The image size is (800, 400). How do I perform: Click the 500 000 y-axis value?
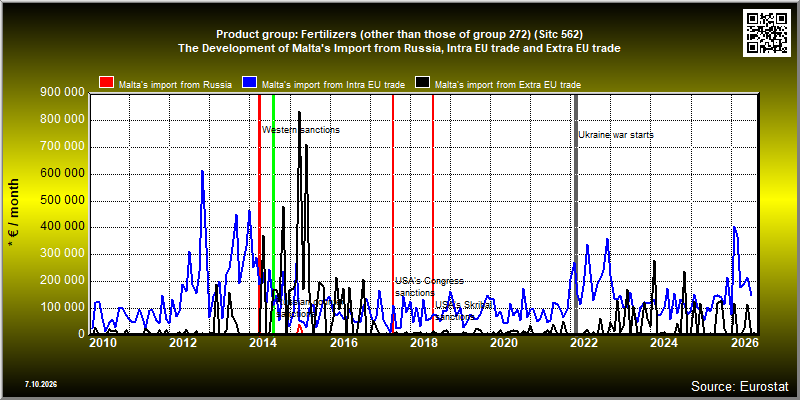pos(61,201)
